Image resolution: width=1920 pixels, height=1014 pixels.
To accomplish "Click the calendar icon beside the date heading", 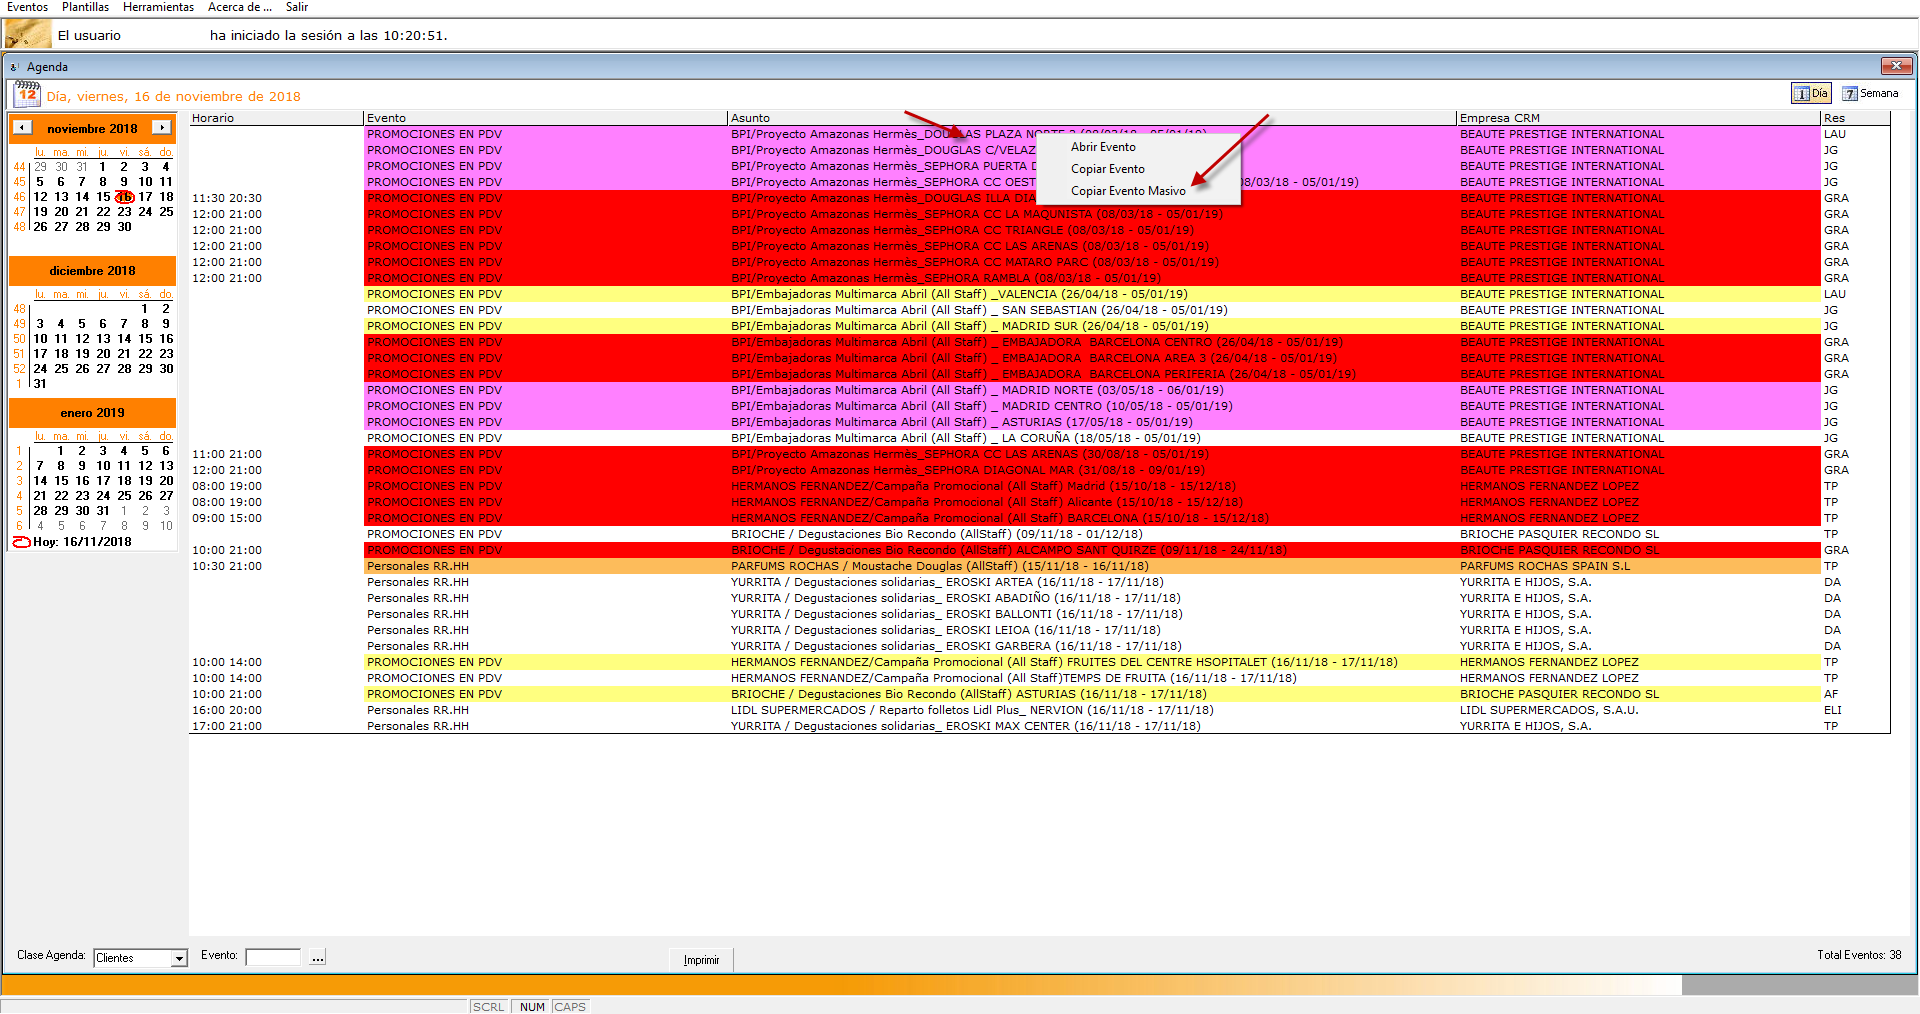I will click(x=27, y=95).
